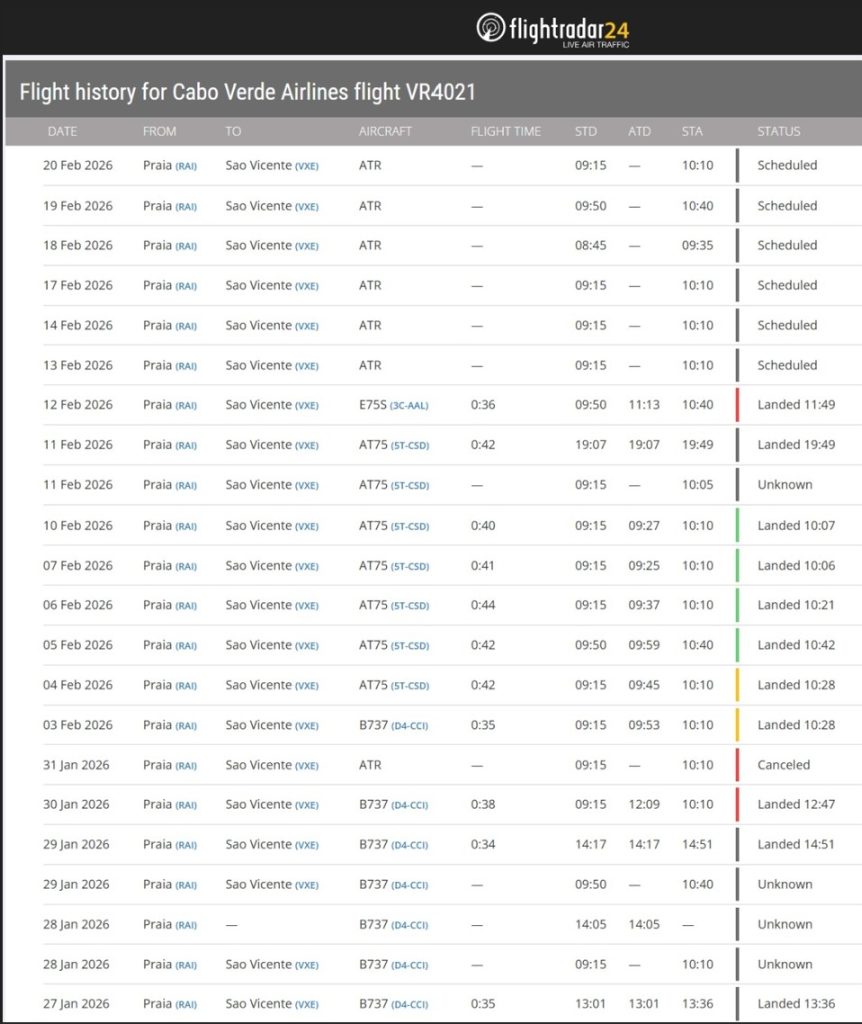
Task: Open the 3C-AAL aircraft registration link
Action: pos(412,406)
